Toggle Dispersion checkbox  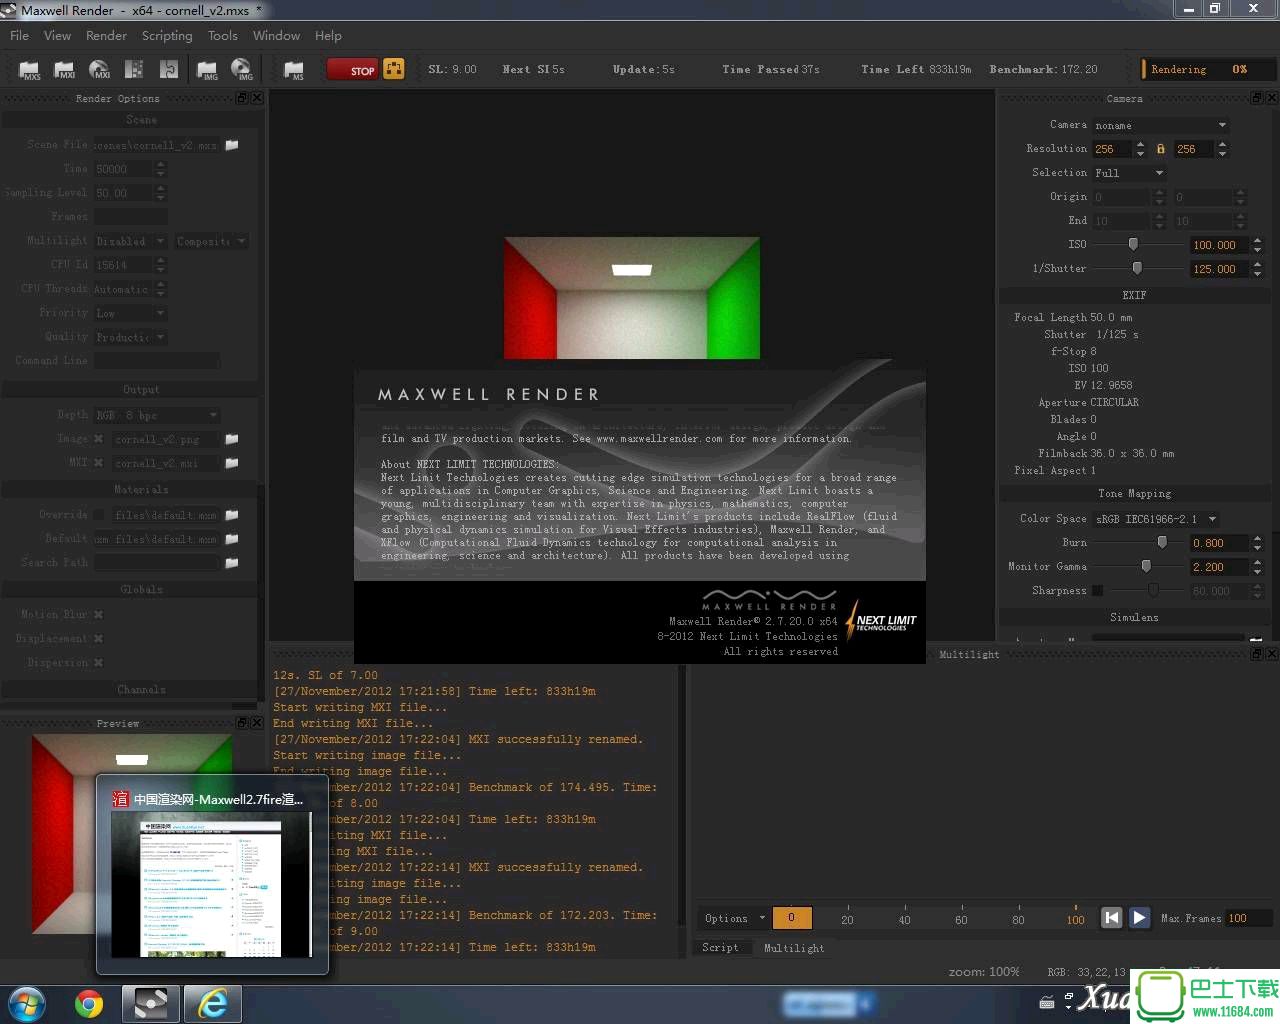(99, 663)
